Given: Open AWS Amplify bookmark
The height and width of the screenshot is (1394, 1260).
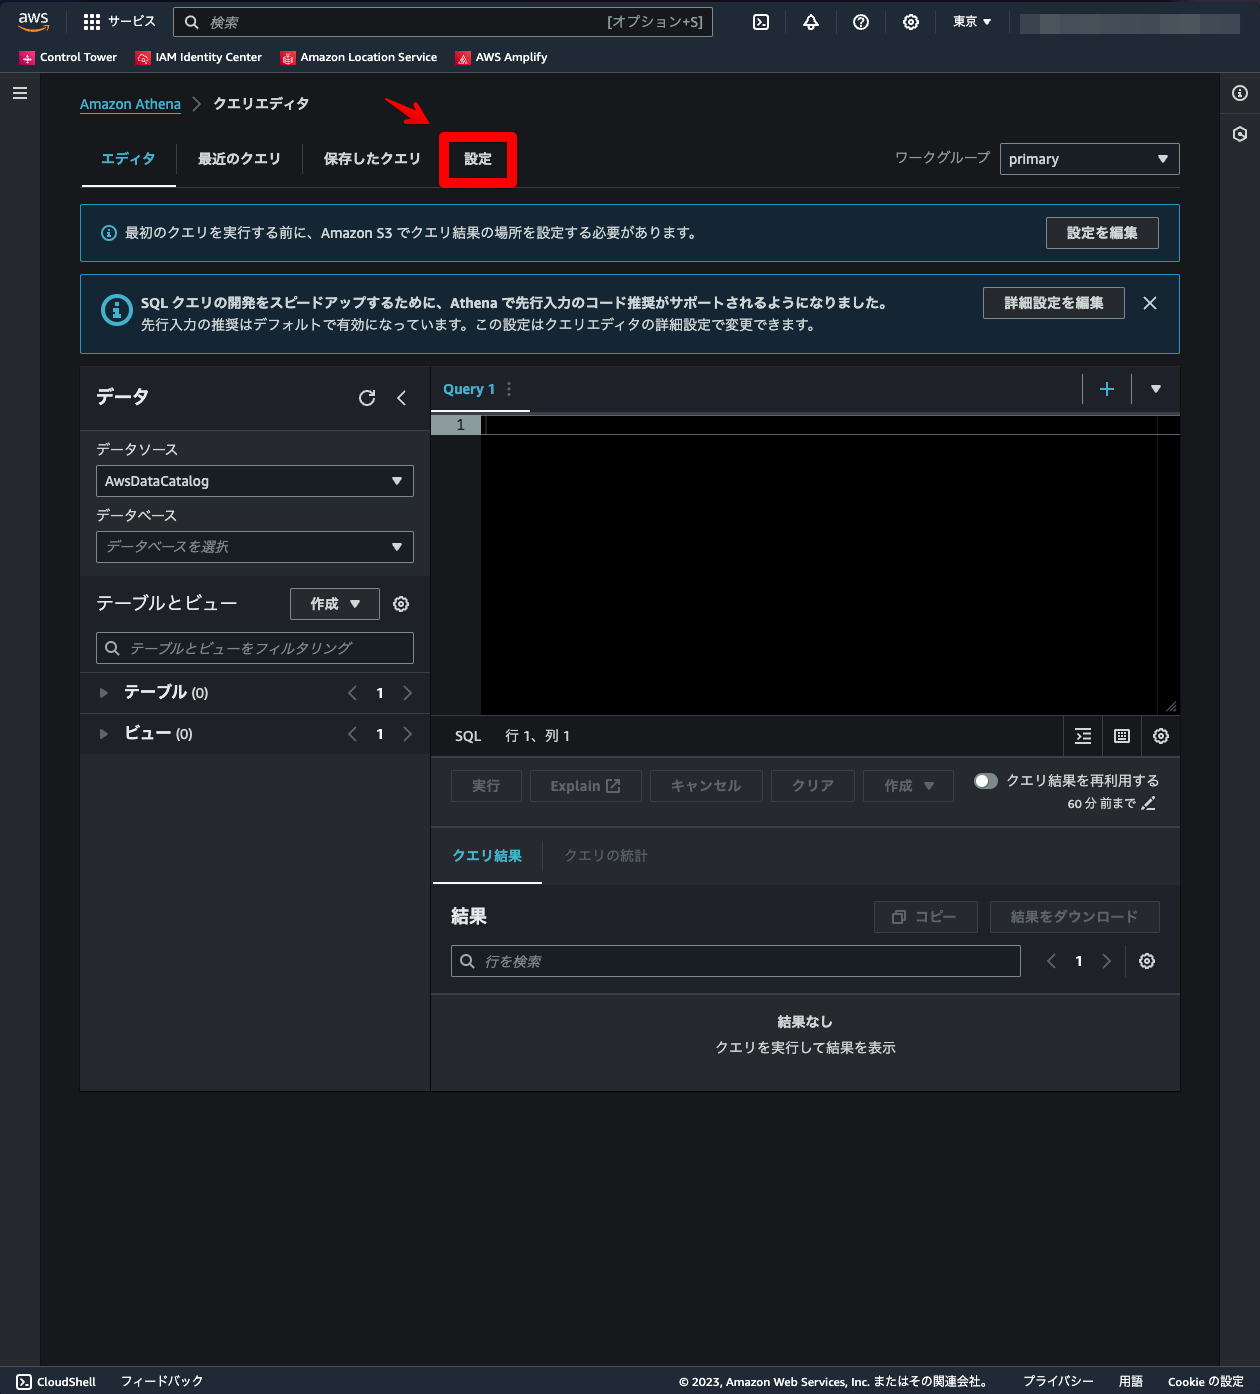Looking at the screenshot, I should (502, 57).
